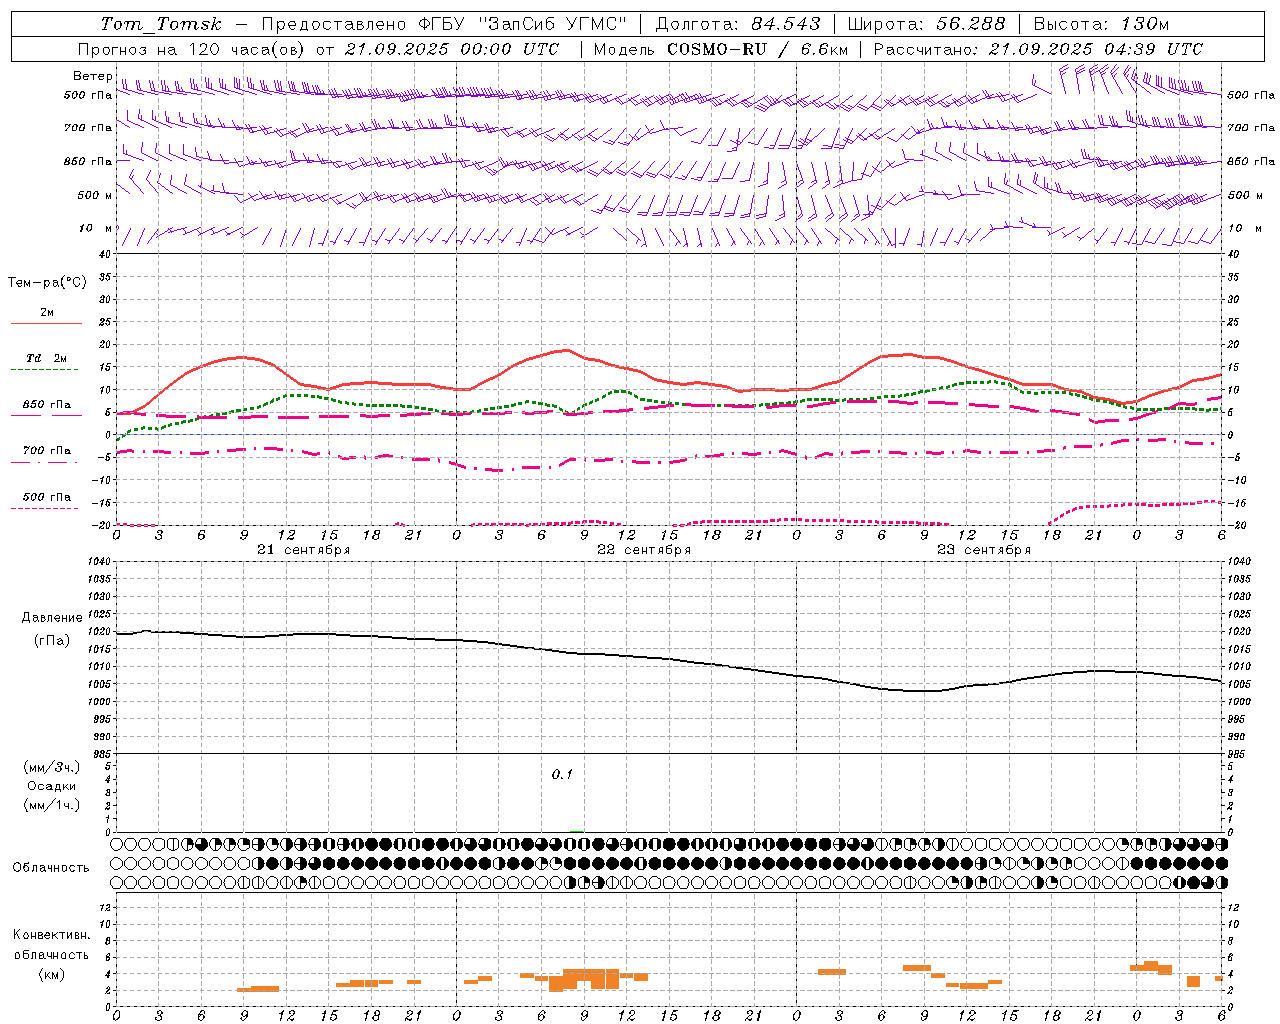Click the Рассчитано: 21.09.2025 04:39 UTC timestamp
The height and width of the screenshot is (1024, 1280).
pos(1038,49)
